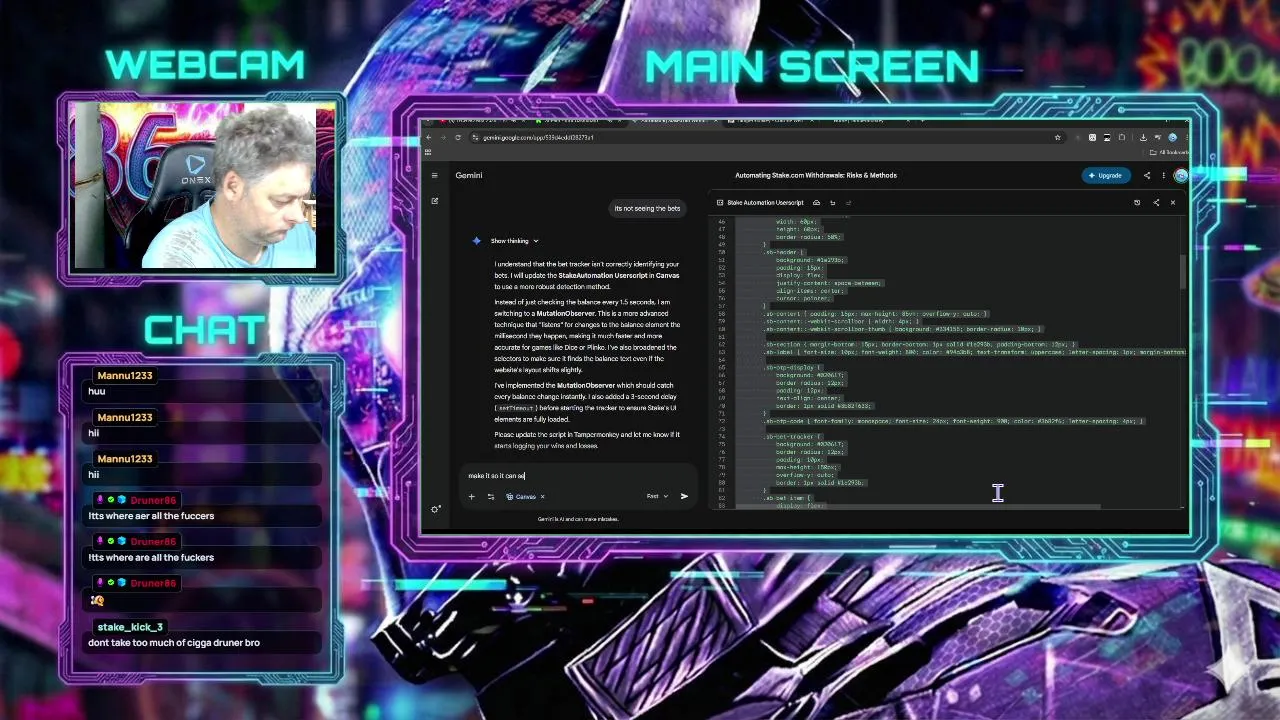
Task: Click the conversation title Automating Stake.com Withdrawals
Action: (816, 175)
